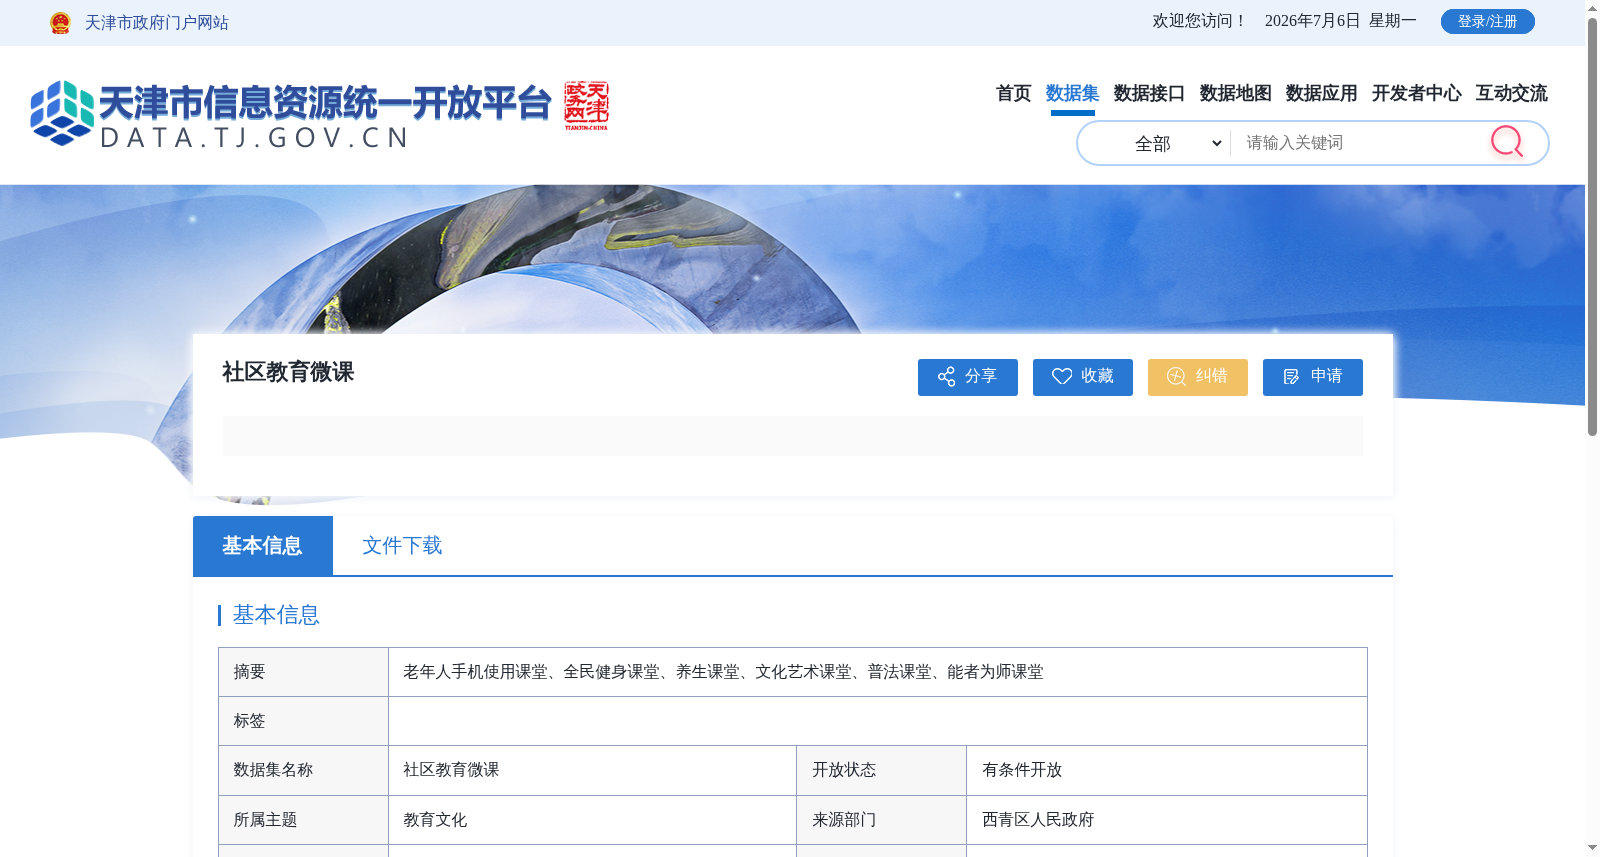Viewport: 1600px width, 857px height.
Task: Click the 有条件开放 status value
Action: (x=1022, y=770)
